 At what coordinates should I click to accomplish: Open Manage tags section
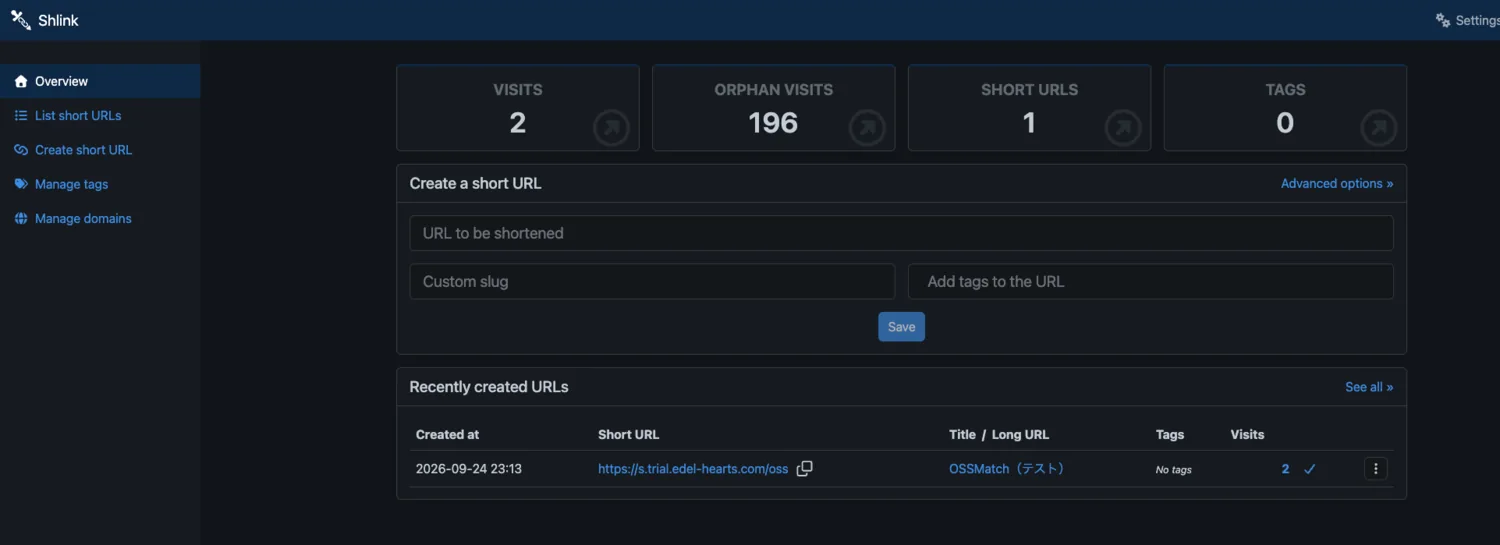tap(100, 184)
